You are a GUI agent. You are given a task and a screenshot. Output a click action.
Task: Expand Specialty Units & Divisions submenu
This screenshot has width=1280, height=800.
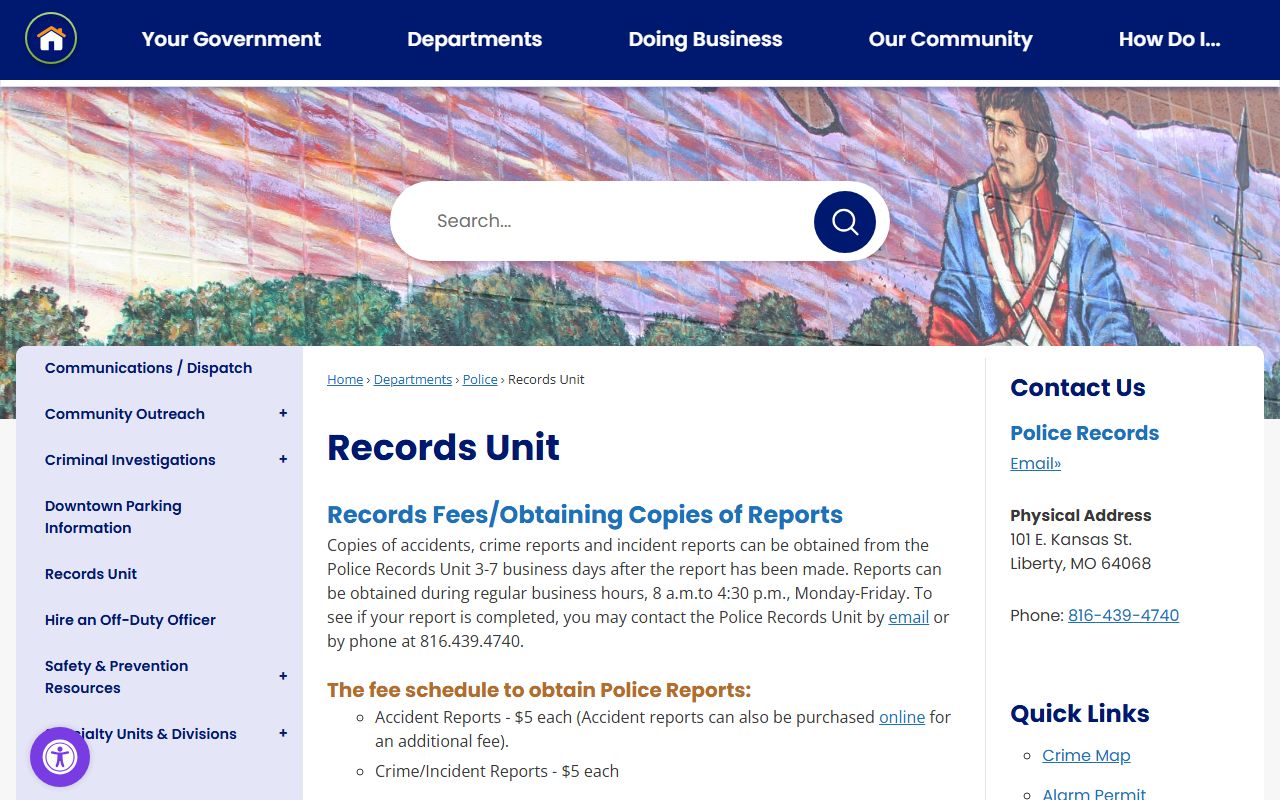pos(283,734)
